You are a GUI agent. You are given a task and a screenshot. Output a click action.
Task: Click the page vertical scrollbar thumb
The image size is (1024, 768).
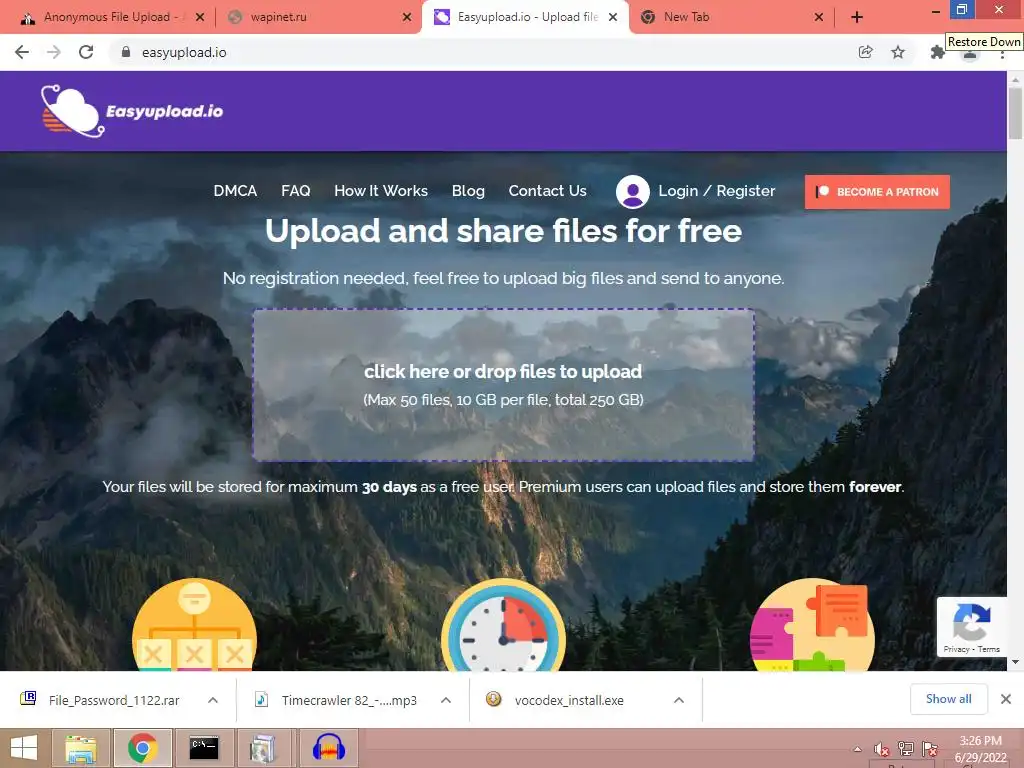coord(1015,114)
